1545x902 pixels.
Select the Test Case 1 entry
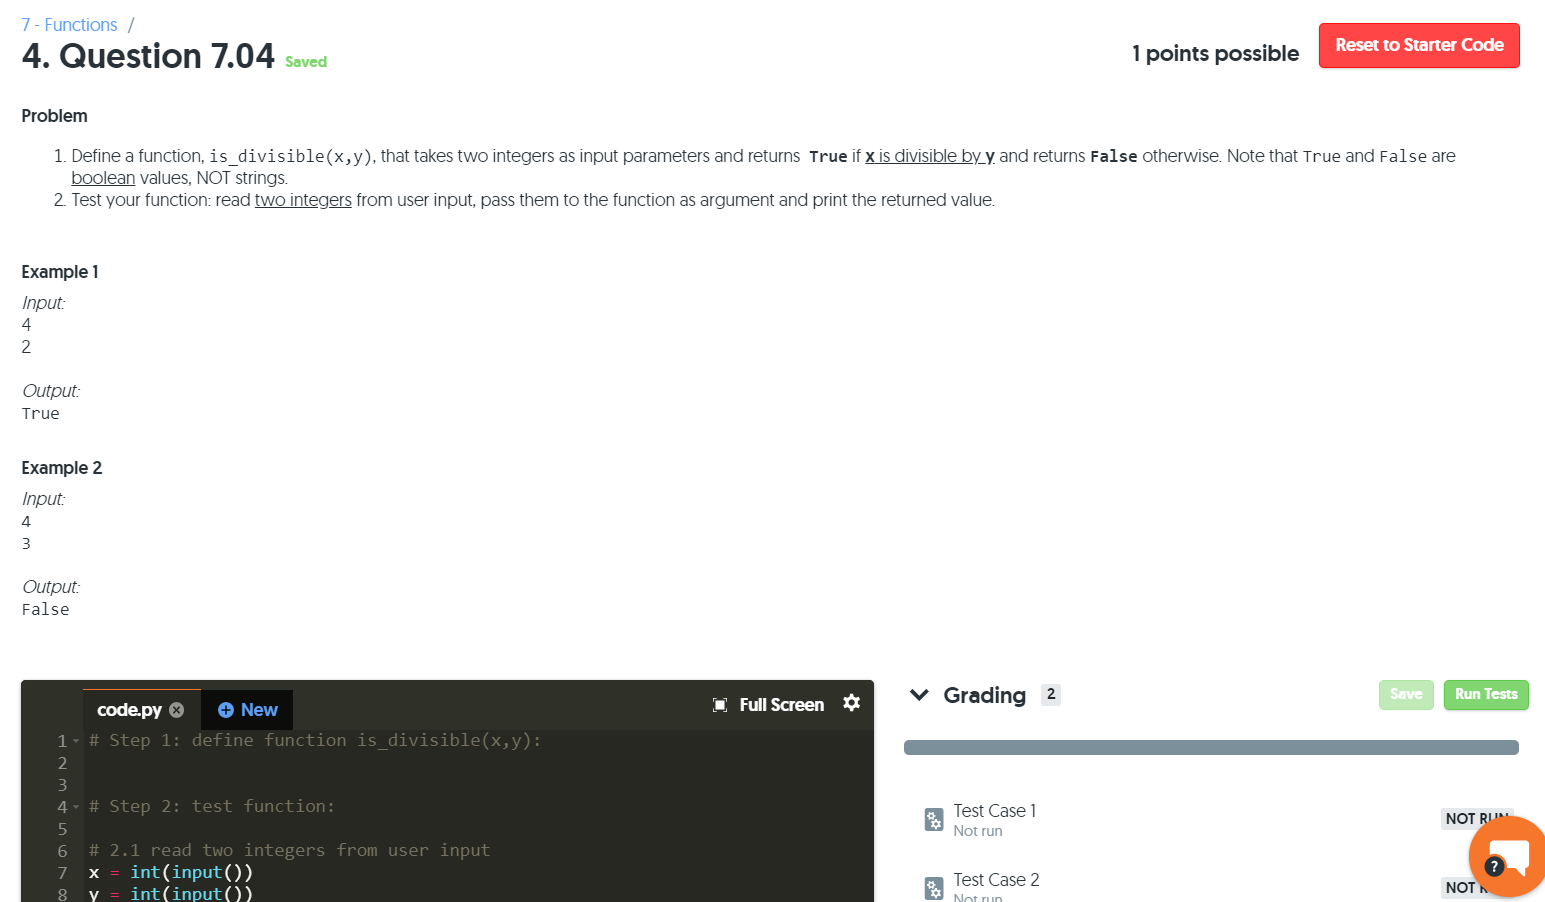pos(995,811)
